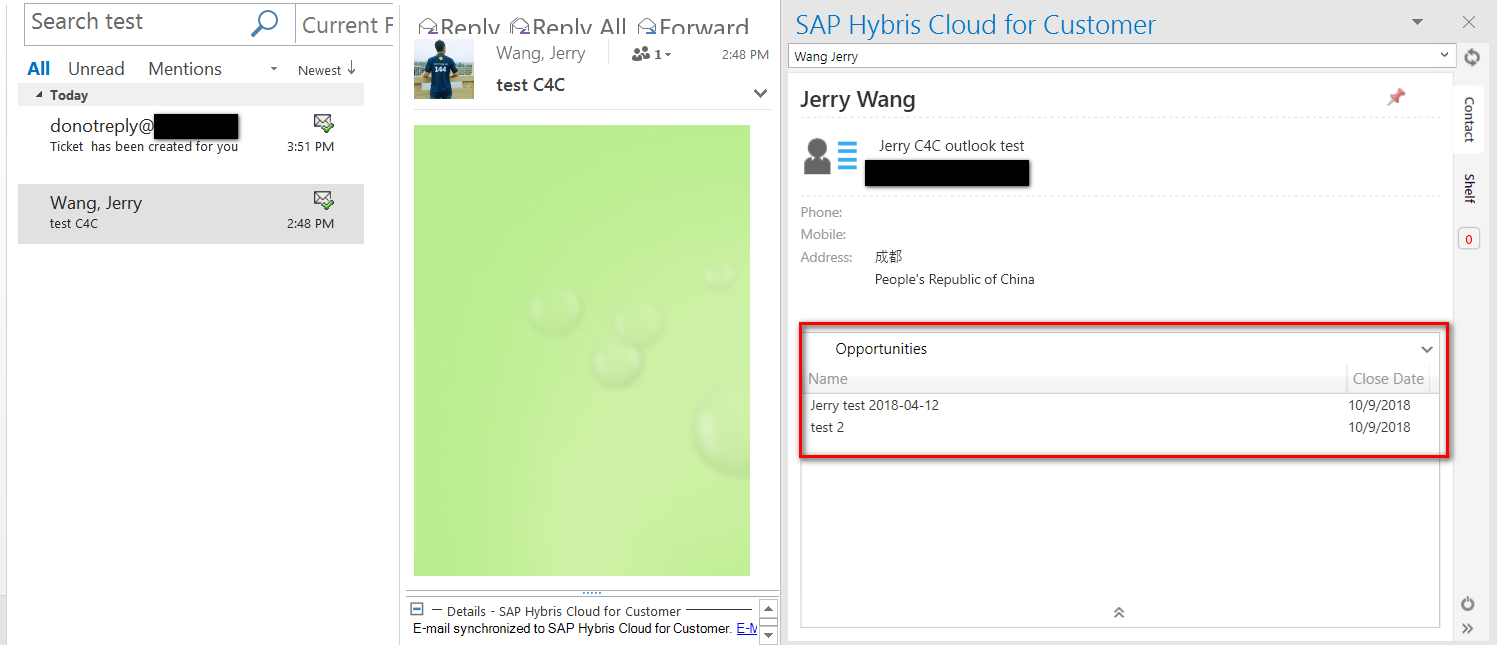Screen dimensions: 1497x645
Task: Click the envelope status icon on Wang, Jerry message
Action: tap(323, 200)
